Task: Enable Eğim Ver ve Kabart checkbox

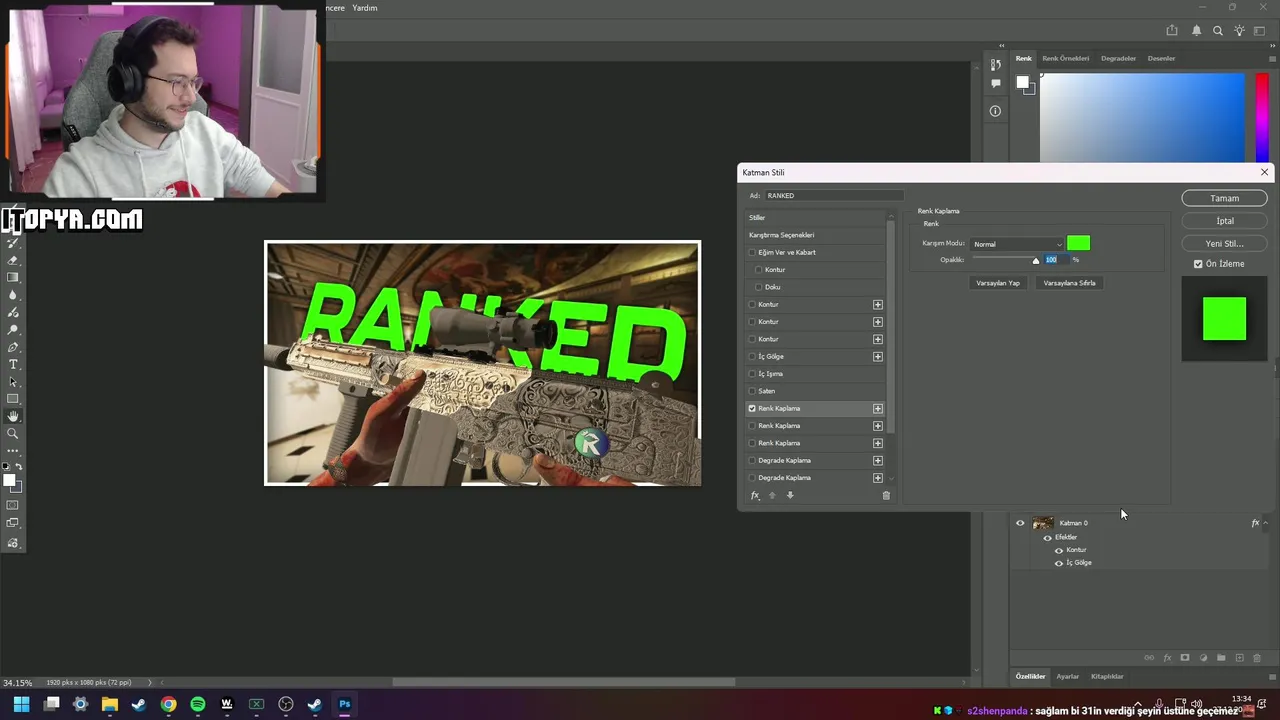Action: pyautogui.click(x=753, y=252)
